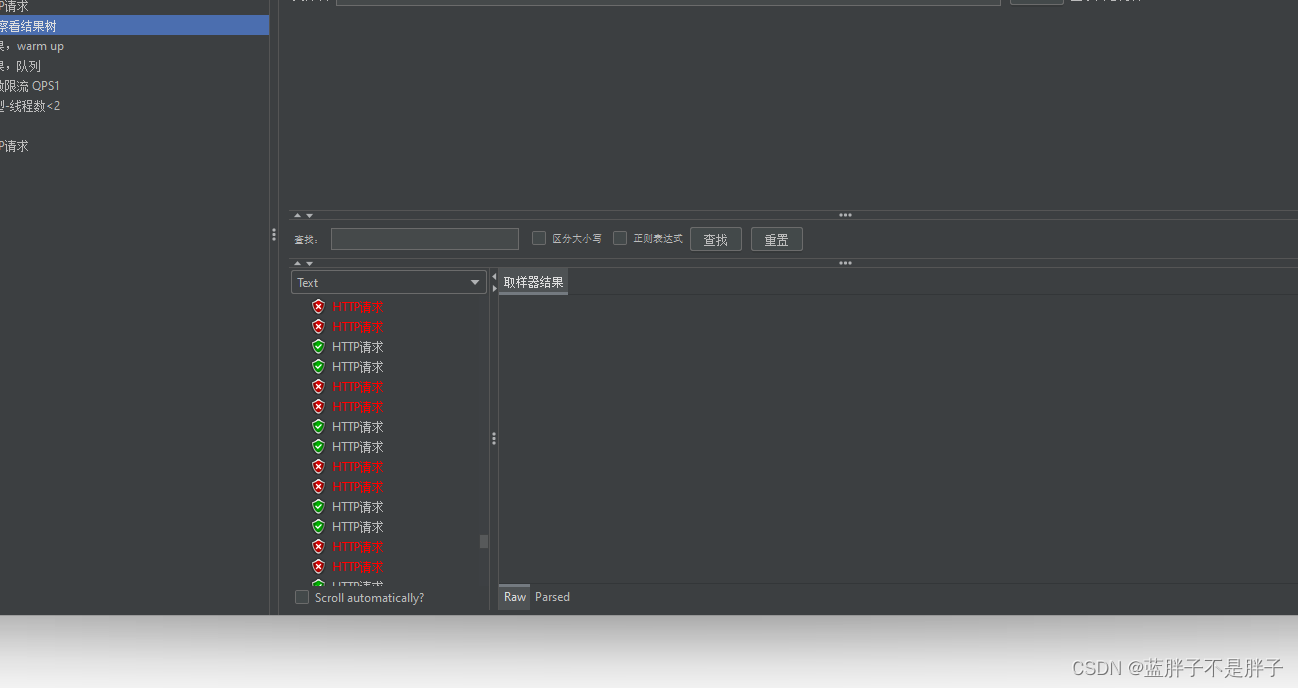Select the 'warm up' tree node

click(32, 46)
